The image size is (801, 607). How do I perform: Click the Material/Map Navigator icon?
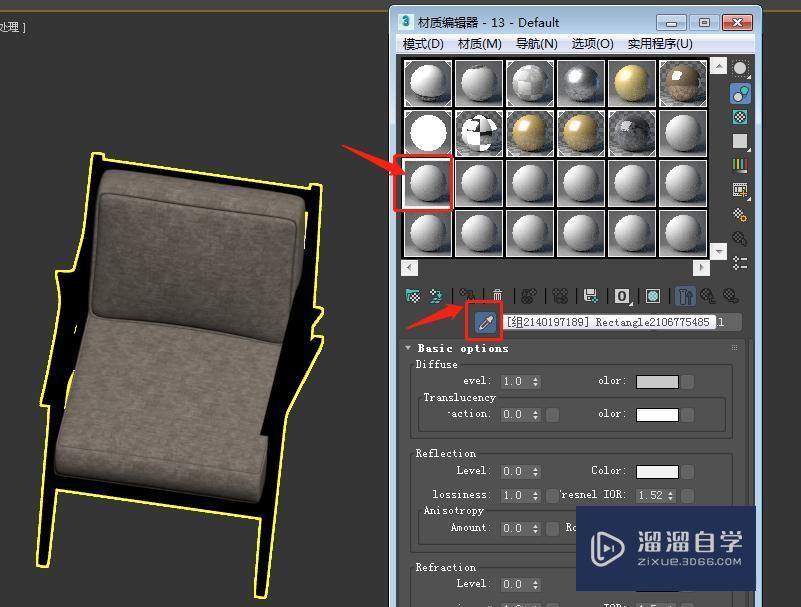pos(741,262)
